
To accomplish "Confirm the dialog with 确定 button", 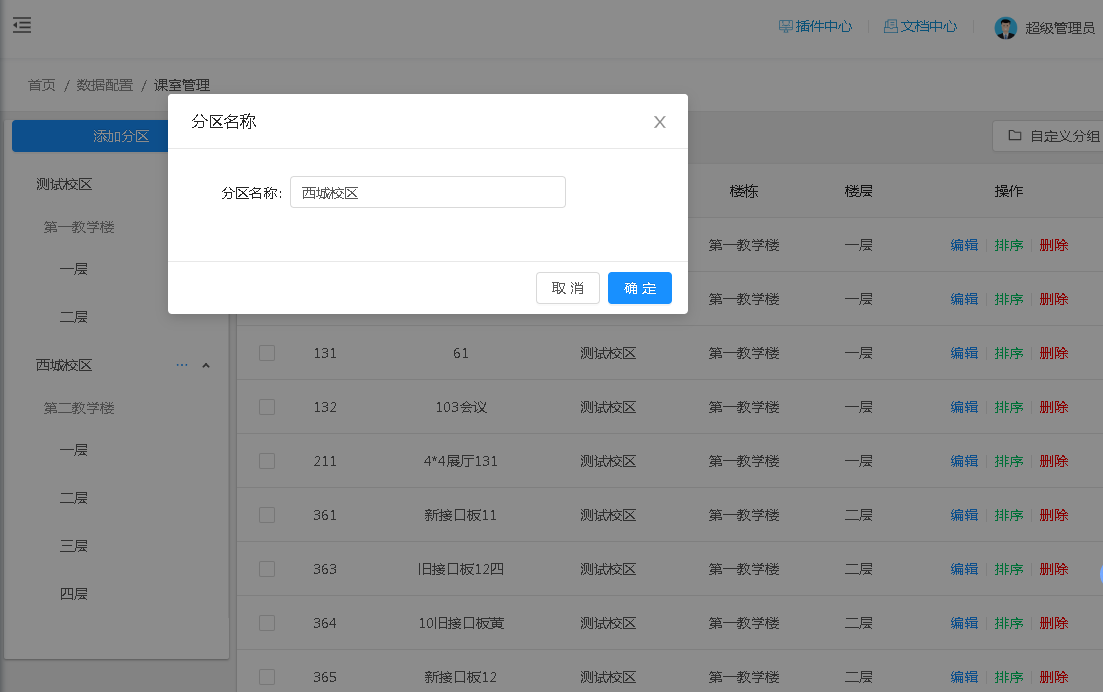I will point(639,288).
